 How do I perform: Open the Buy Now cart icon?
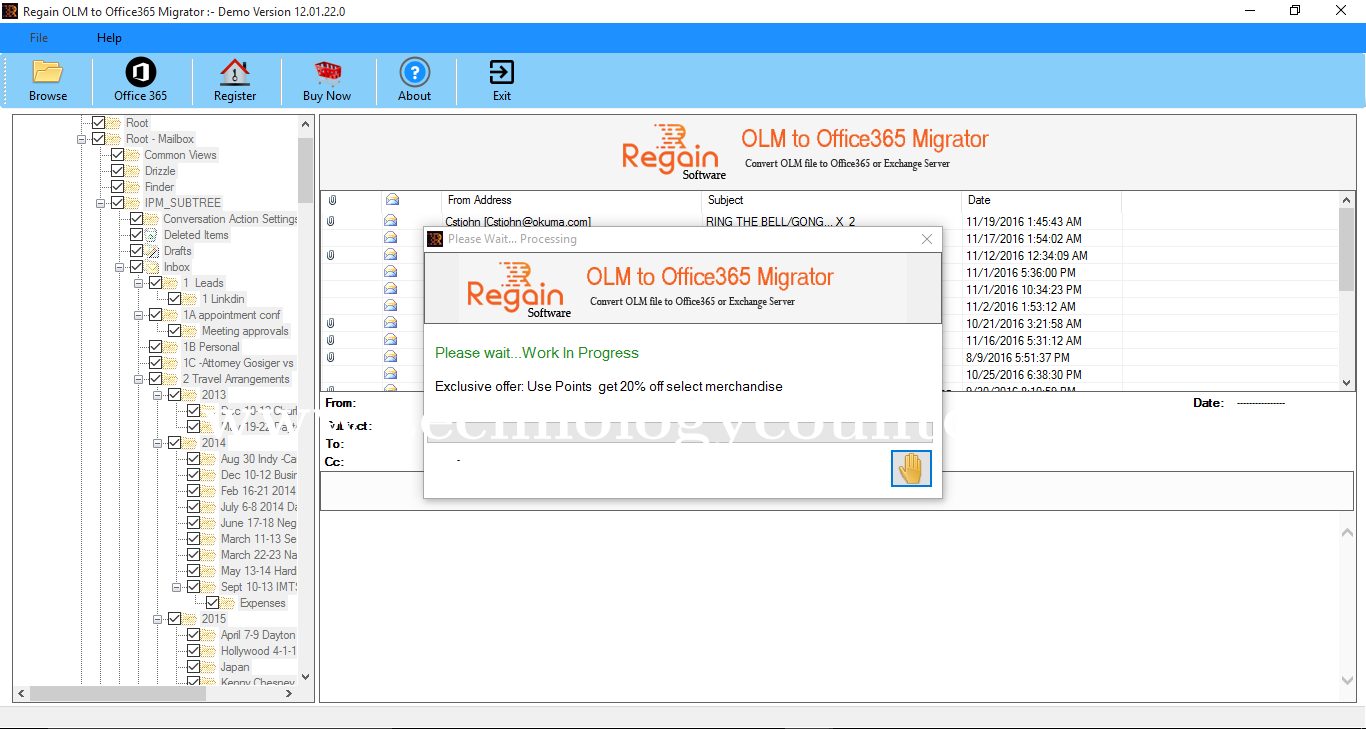(327, 80)
